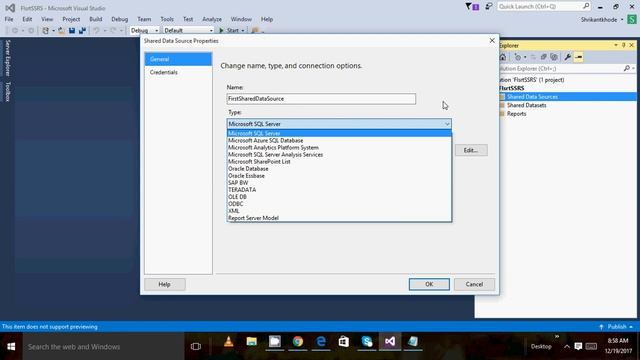640x360 pixels.
Task: Open the Team menu
Action: point(144,19)
